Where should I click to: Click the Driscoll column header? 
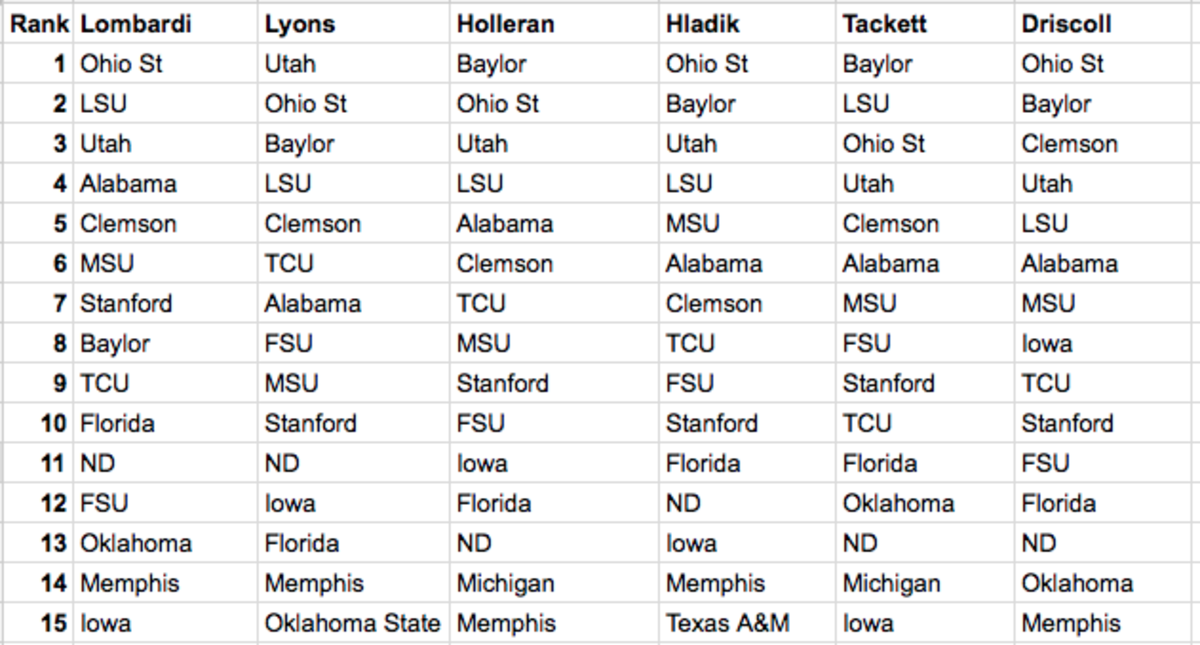click(x=1107, y=23)
